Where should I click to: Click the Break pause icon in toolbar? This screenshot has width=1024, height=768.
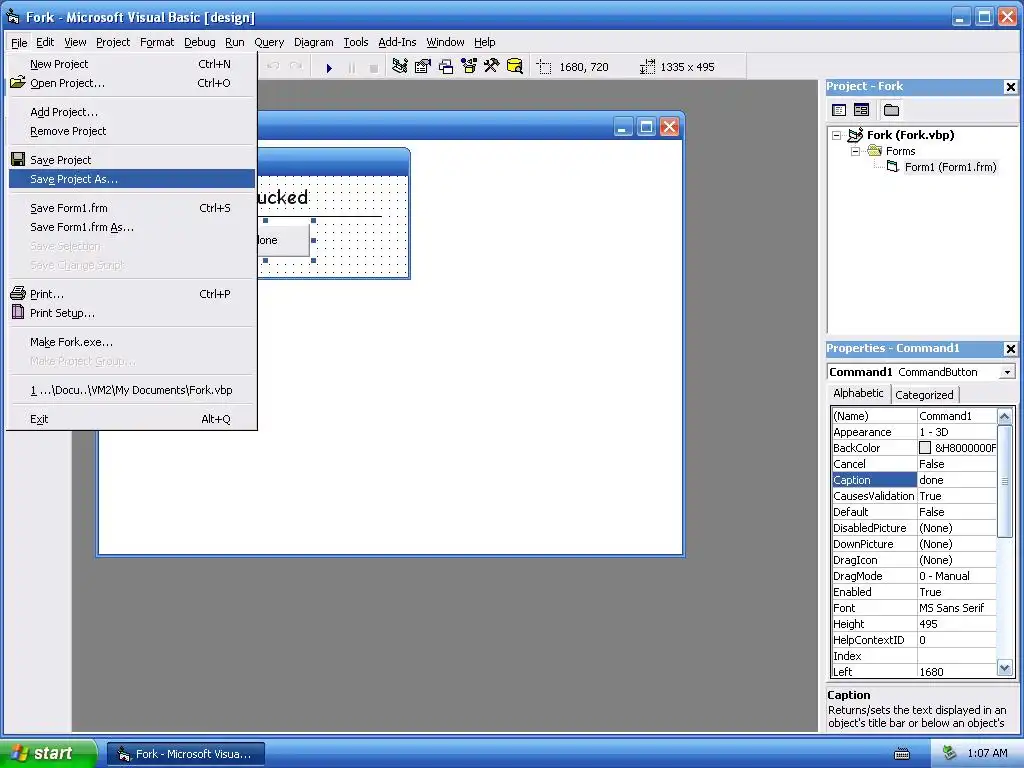tap(351, 67)
